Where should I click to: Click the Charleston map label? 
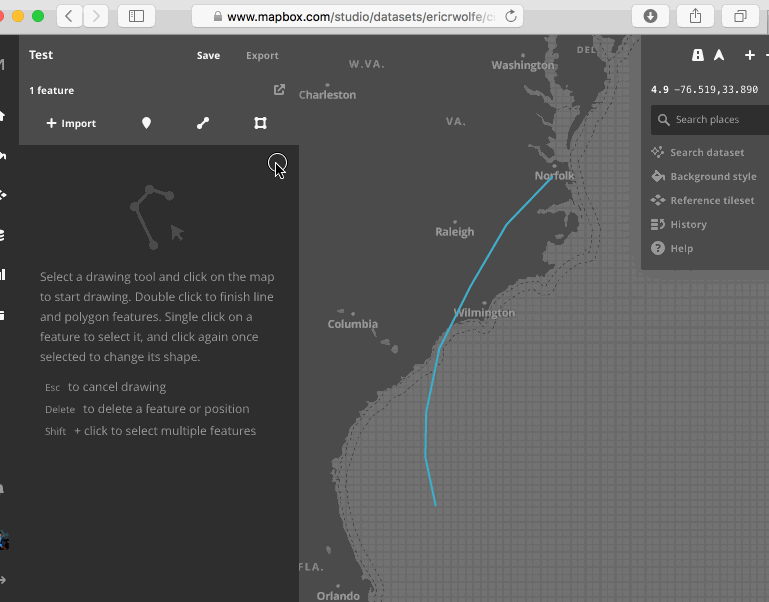[x=327, y=95]
